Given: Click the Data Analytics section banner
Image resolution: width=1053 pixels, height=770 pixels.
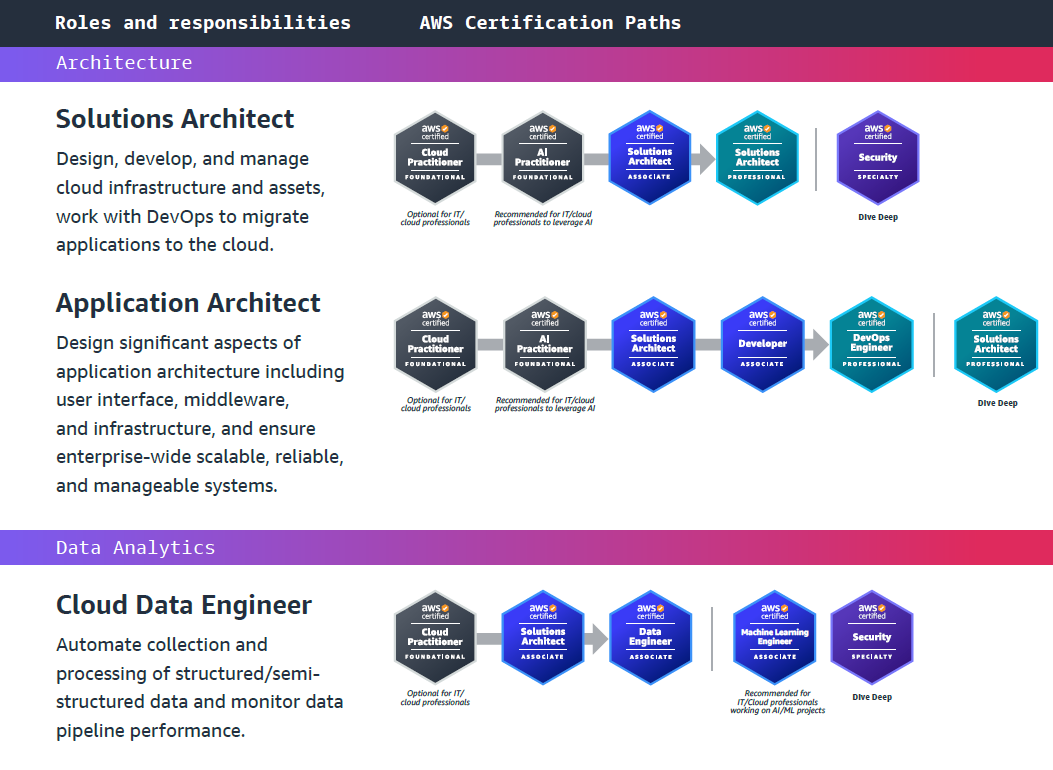Looking at the screenshot, I should (x=136, y=547).
